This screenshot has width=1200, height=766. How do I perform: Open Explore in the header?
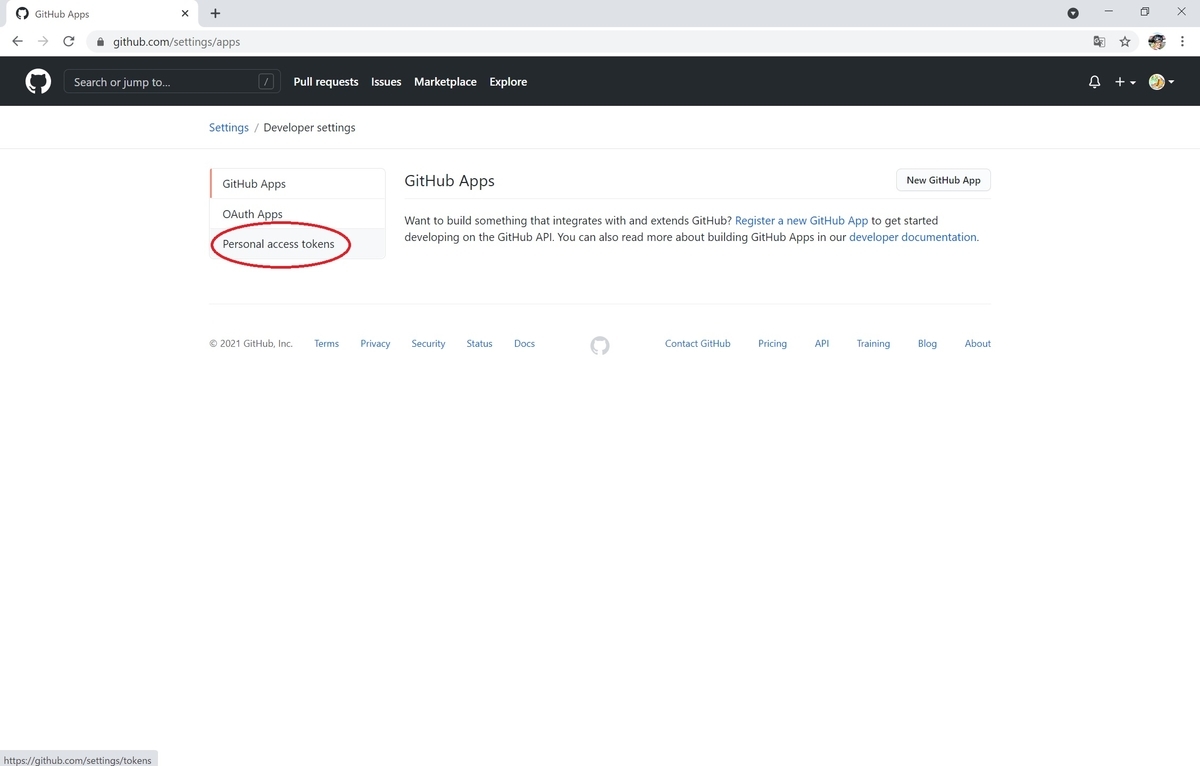508,82
